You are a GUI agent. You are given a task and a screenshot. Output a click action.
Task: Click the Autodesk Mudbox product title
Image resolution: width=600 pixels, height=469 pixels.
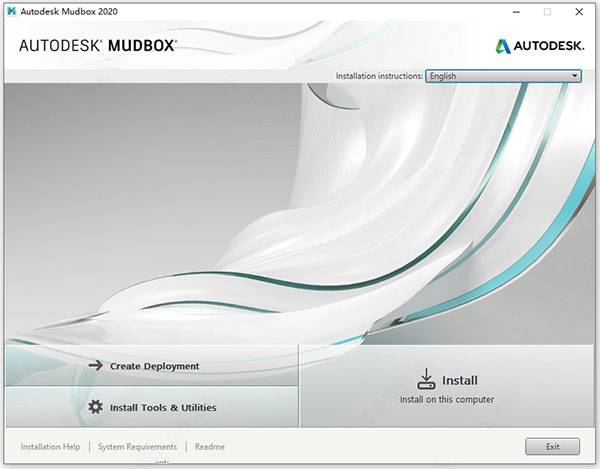pyautogui.click(x=98, y=46)
